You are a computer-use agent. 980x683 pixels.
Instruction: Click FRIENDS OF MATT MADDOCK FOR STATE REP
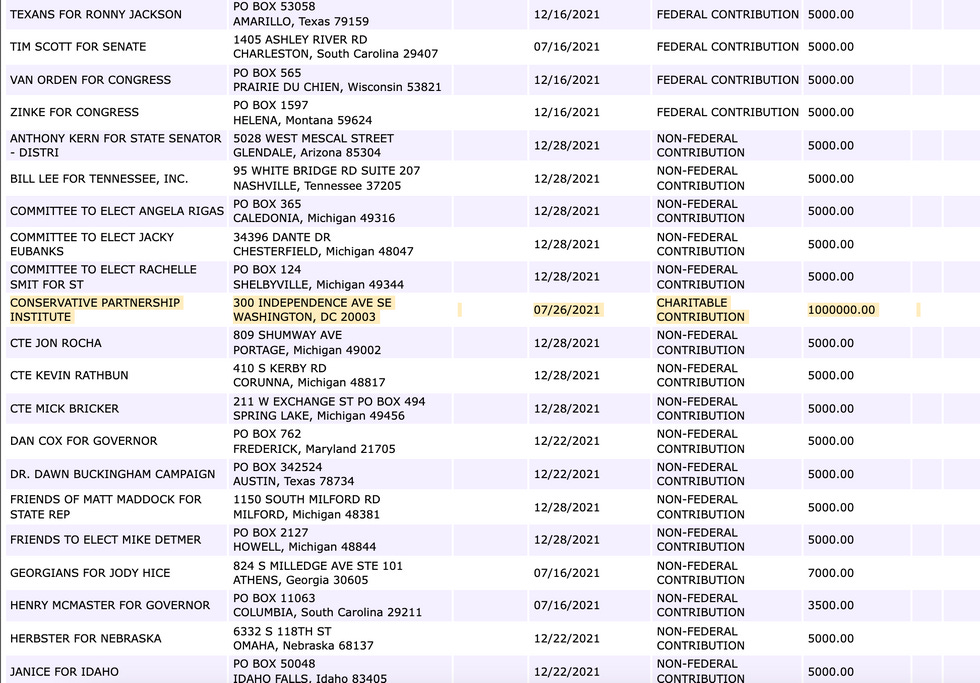coord(106,507)
